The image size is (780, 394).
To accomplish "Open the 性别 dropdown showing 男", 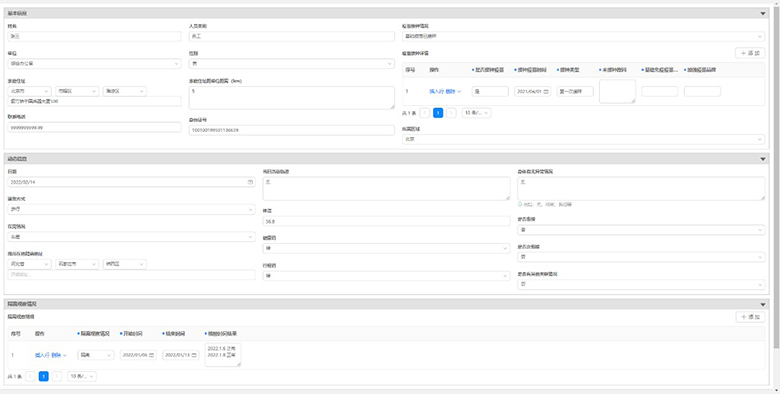I will pyautogui.click(x=292, y=64).
